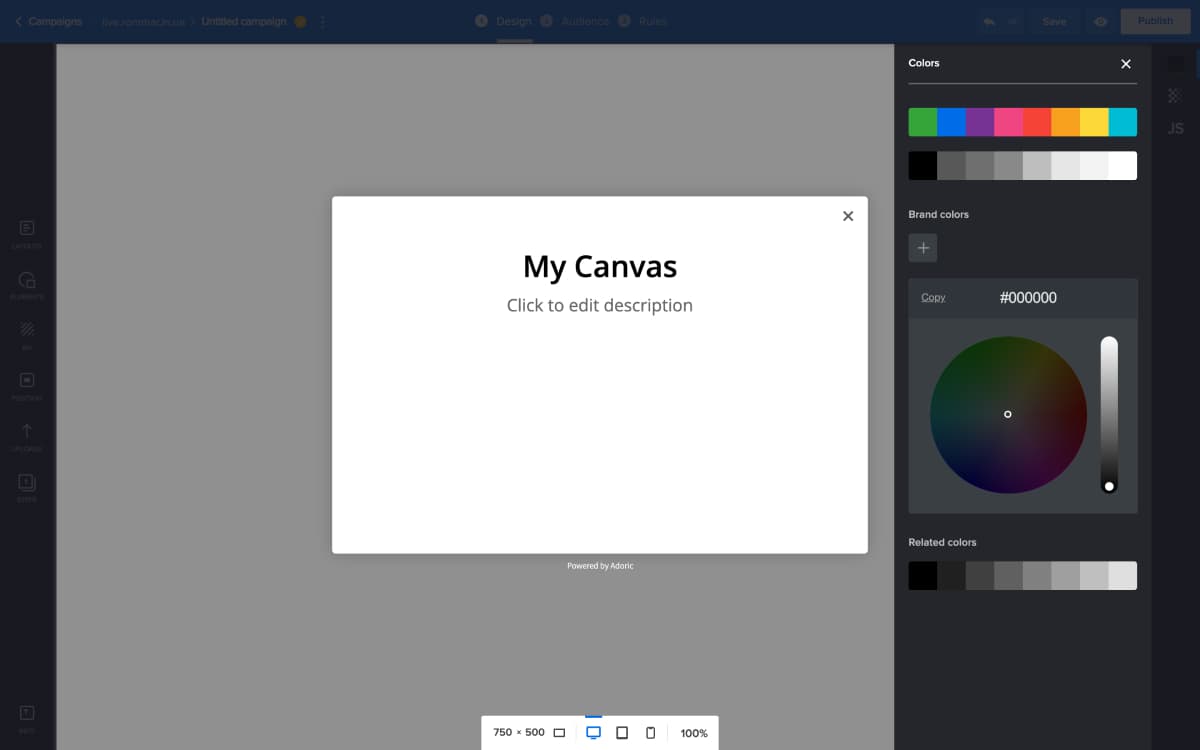1200x750 pixels.
Task: Add a new brand color with plus button
Action: click(x=923, y=248)
